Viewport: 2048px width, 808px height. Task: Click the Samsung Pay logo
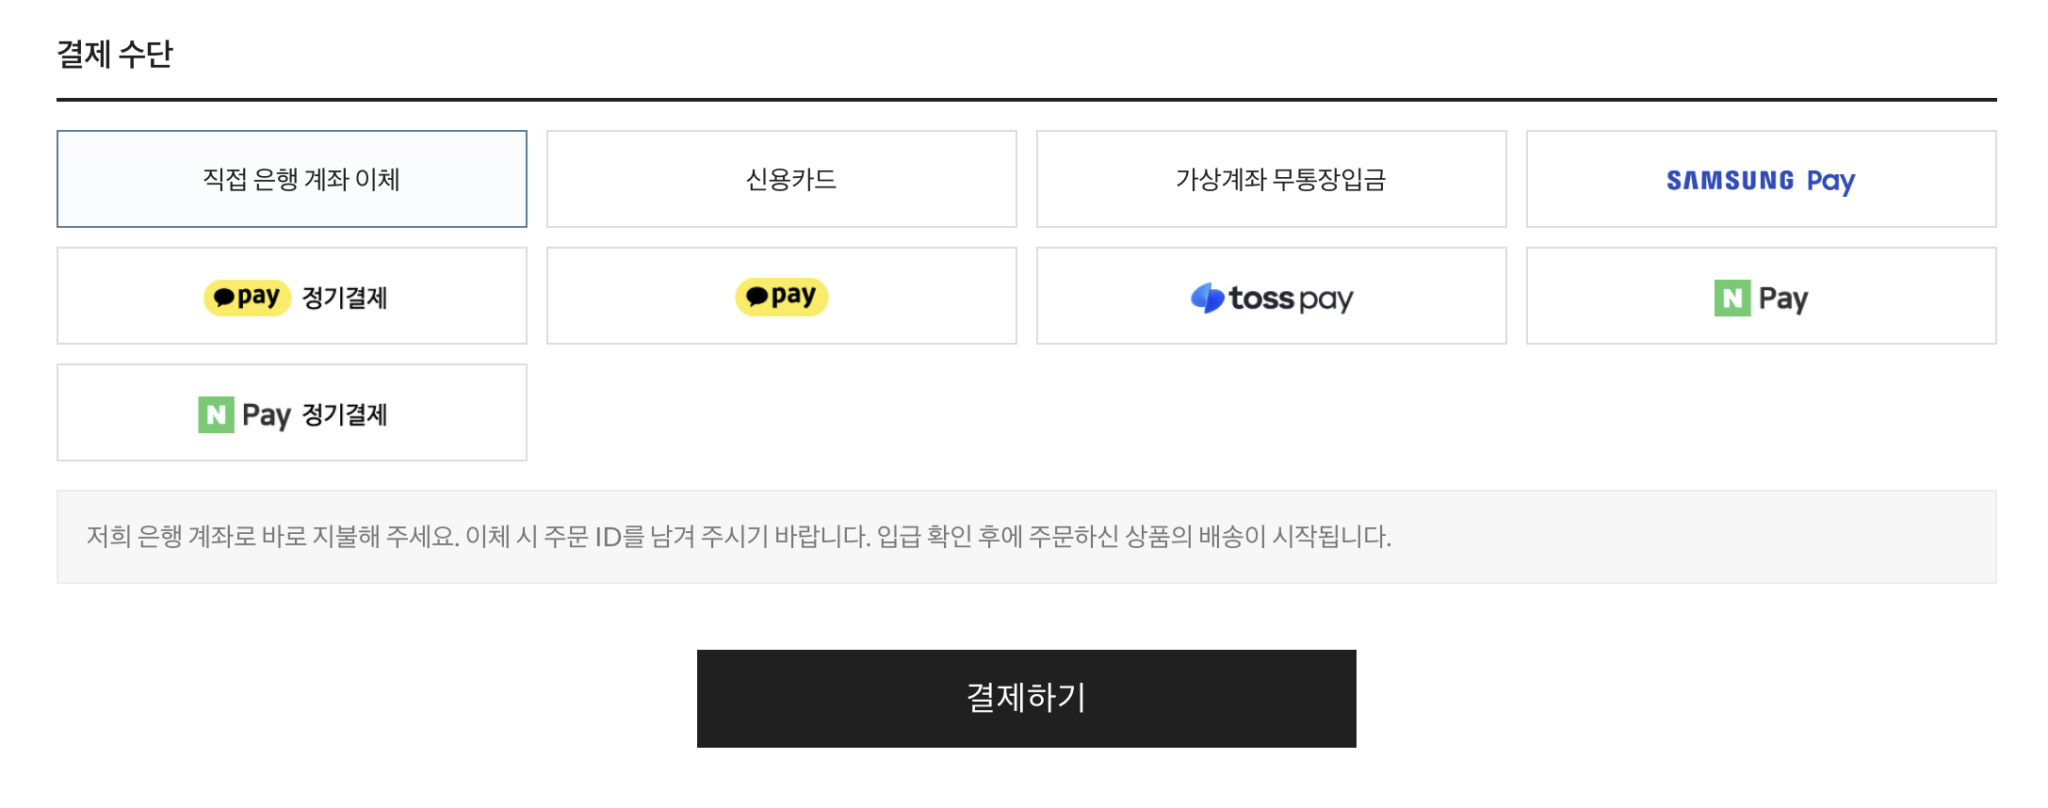click(x=1760, y=180)
